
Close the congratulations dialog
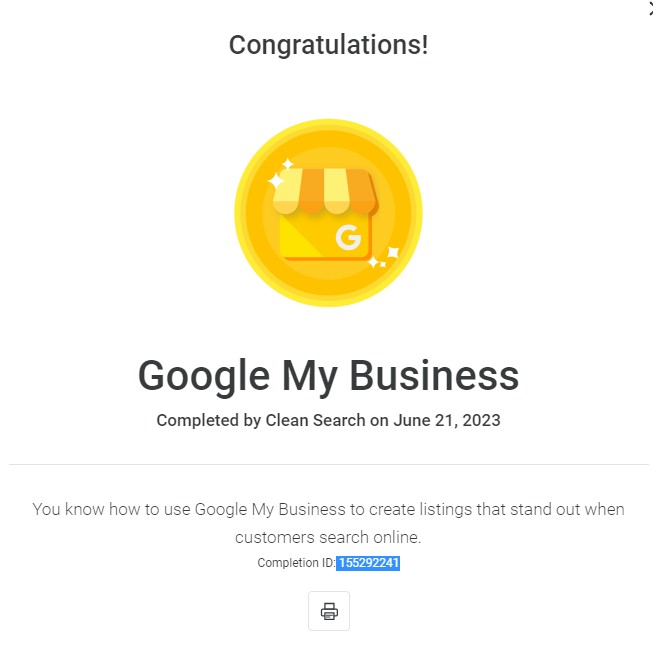click(x=650, y=8)
